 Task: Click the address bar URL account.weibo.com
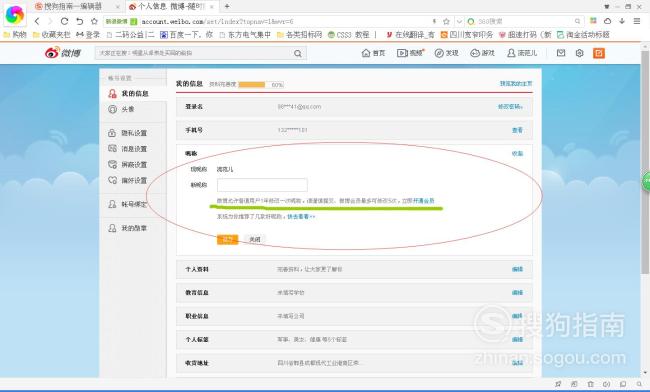point(217,21)
